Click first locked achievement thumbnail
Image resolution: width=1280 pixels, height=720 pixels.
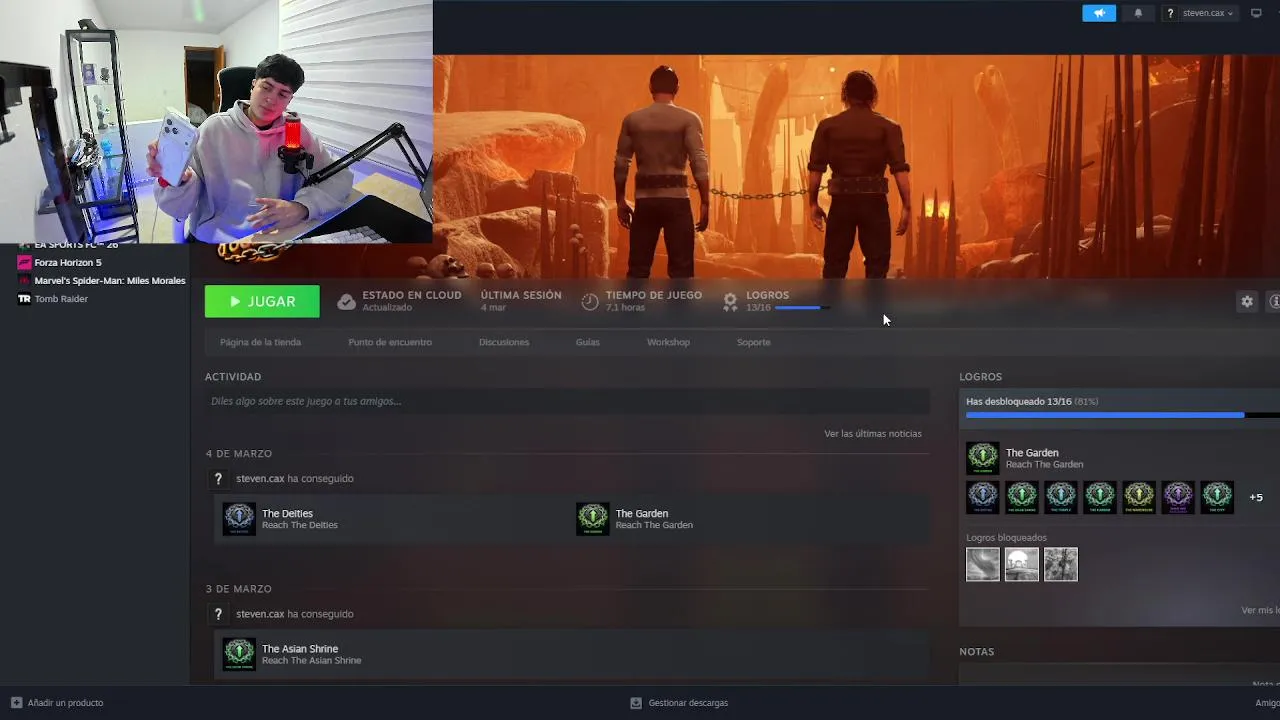[982, 564]
